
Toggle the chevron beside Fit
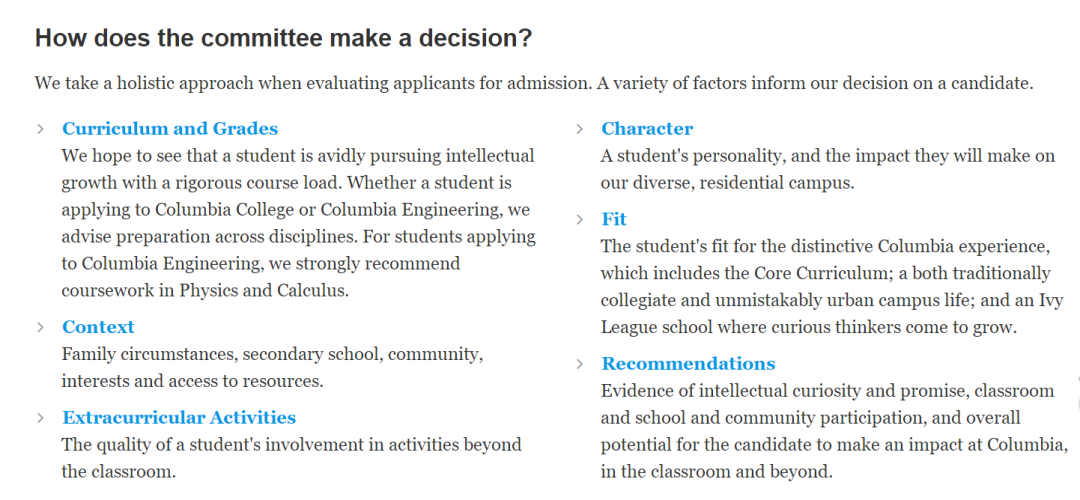(579, 219)
